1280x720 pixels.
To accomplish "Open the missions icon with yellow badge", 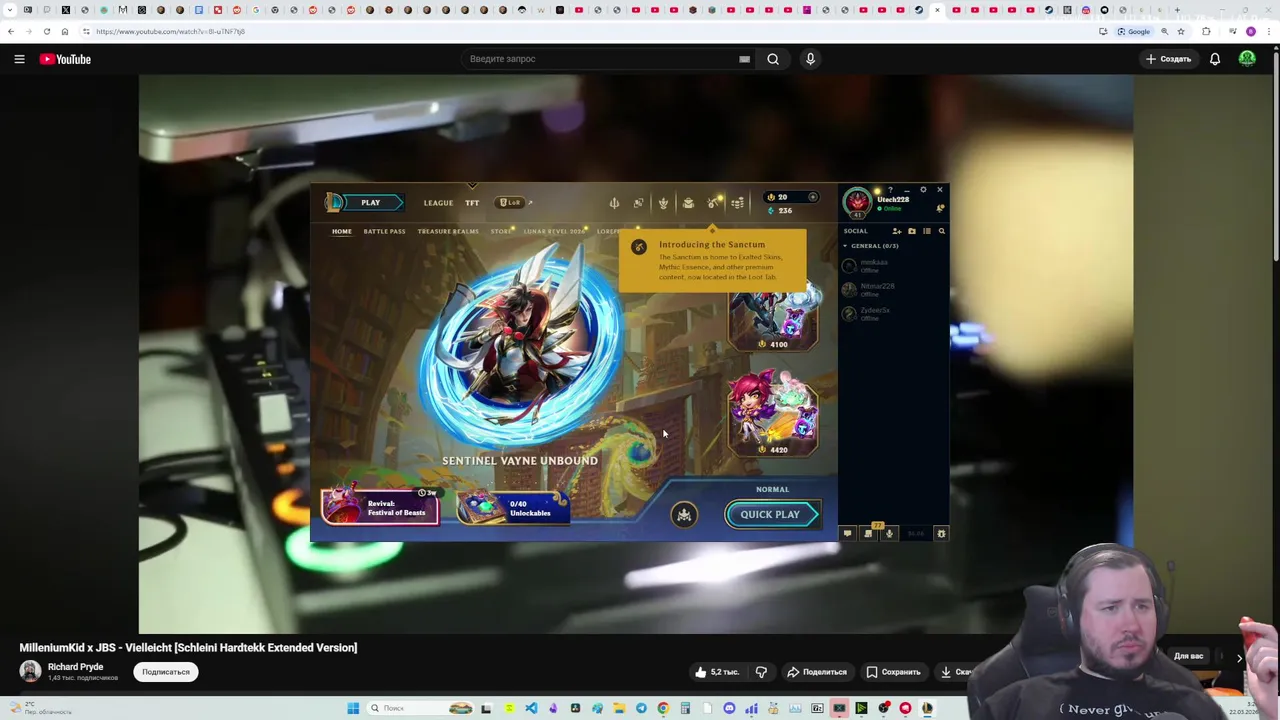I will [x=868, y=533].
